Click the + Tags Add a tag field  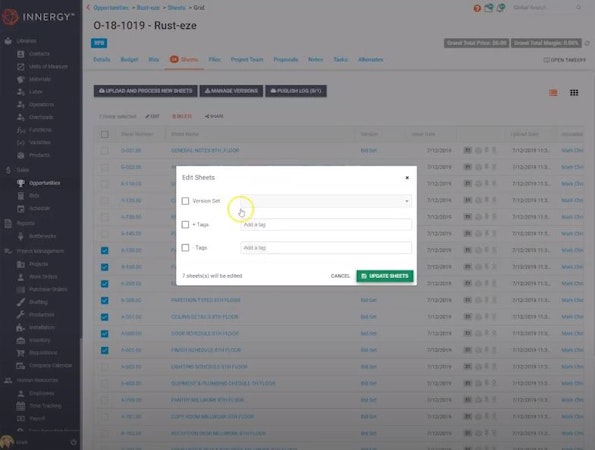tap(326, 225)
